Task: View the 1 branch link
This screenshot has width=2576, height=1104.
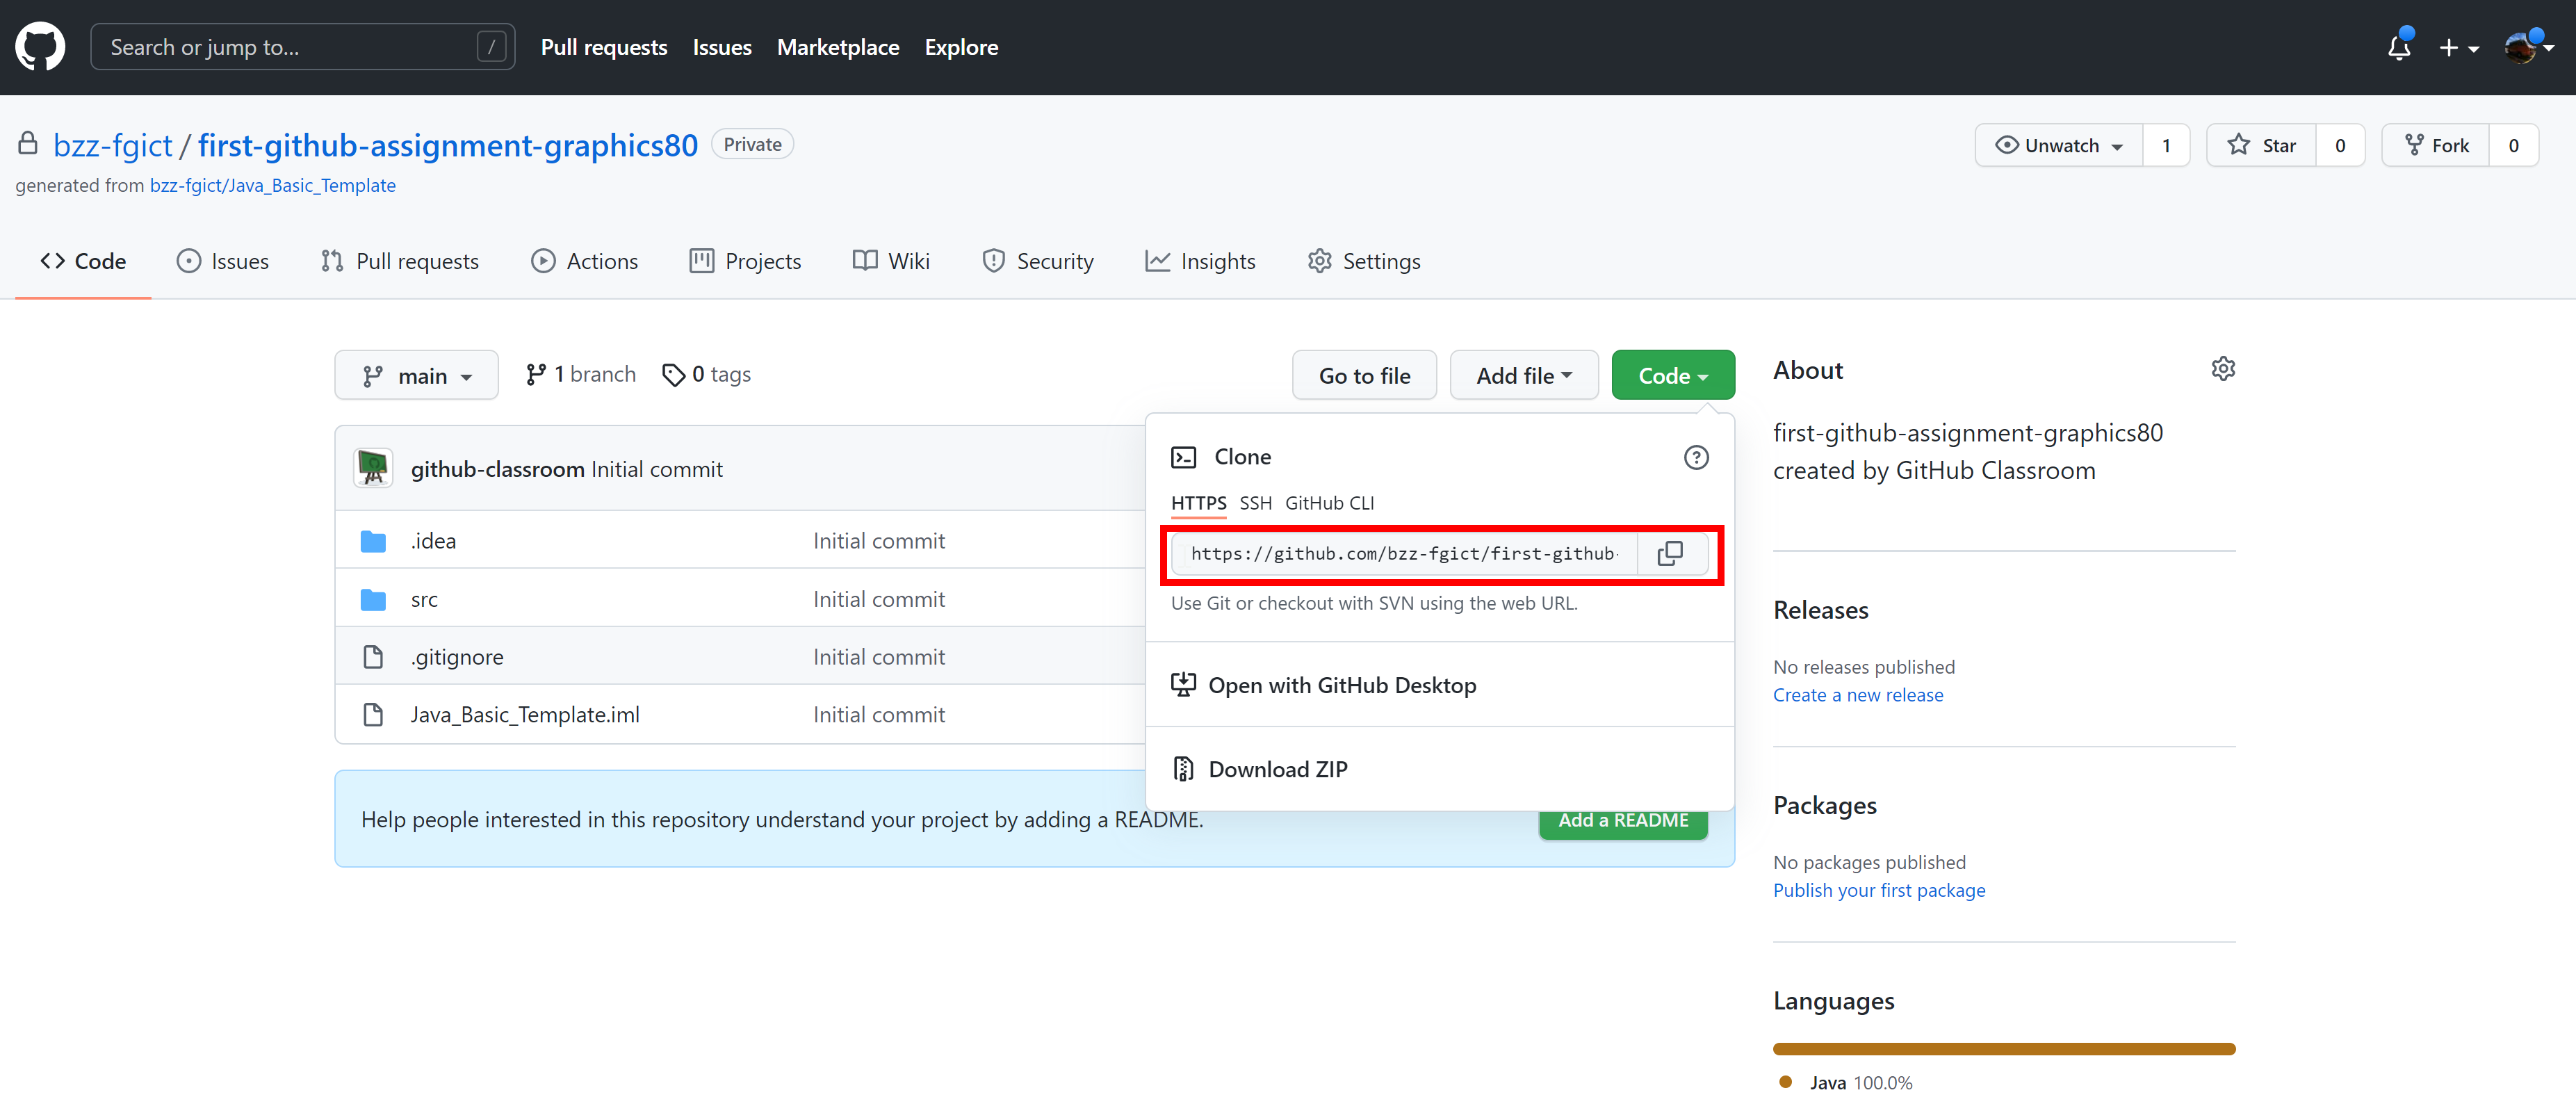Action: click(x=581, y=374)
